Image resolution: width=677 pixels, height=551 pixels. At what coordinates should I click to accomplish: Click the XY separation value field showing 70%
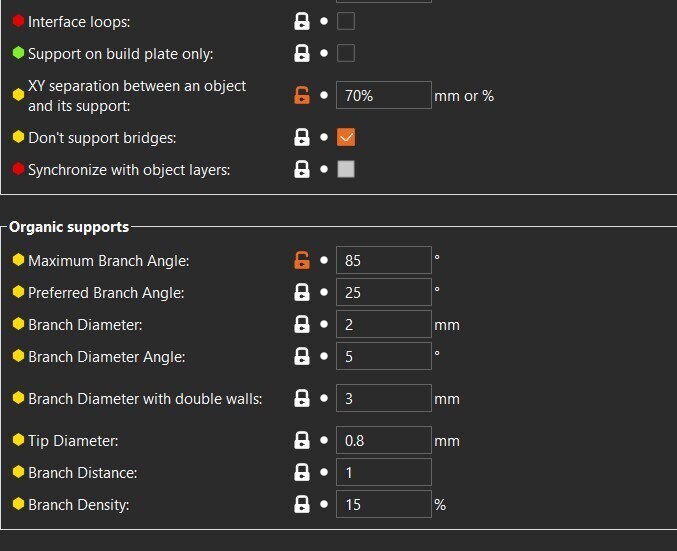(383, 96)
